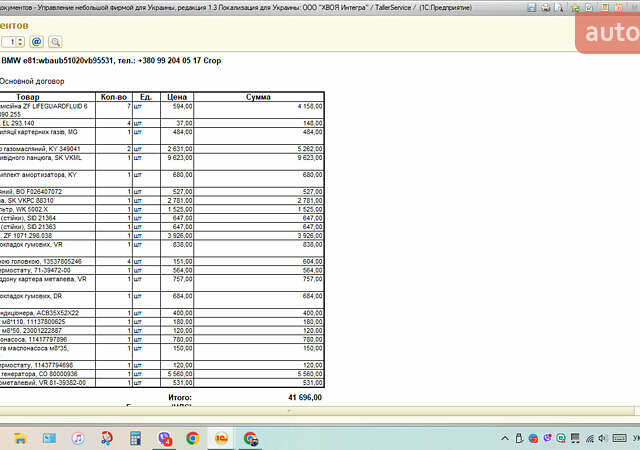Open File Explorer from the taskbar
Image resolution: width=640 pixels, height=450 pixels.
pyautogui.click(x=19, y=438)
